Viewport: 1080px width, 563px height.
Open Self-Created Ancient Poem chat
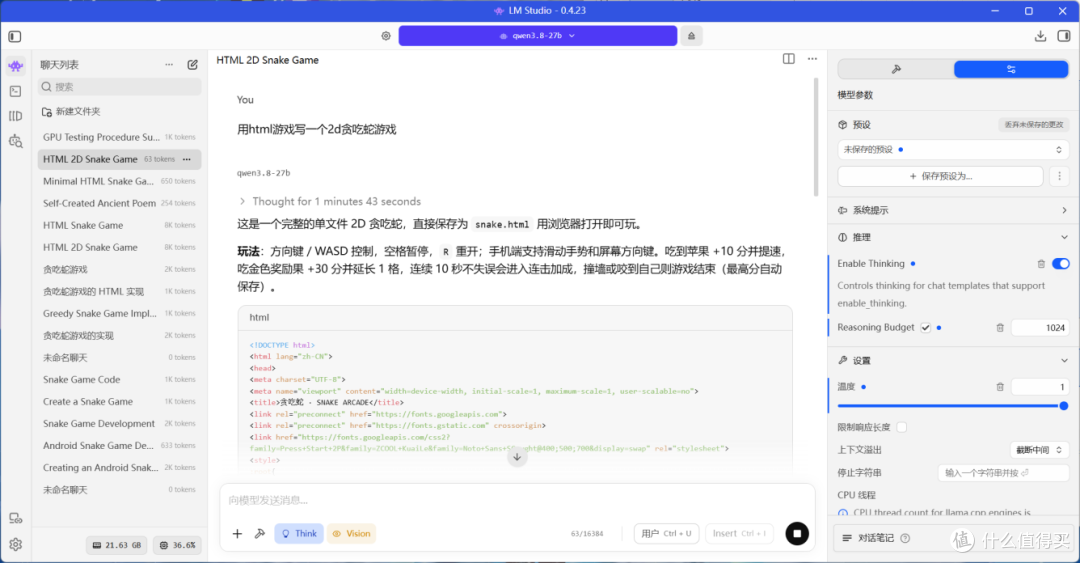[x=119, y=203]
